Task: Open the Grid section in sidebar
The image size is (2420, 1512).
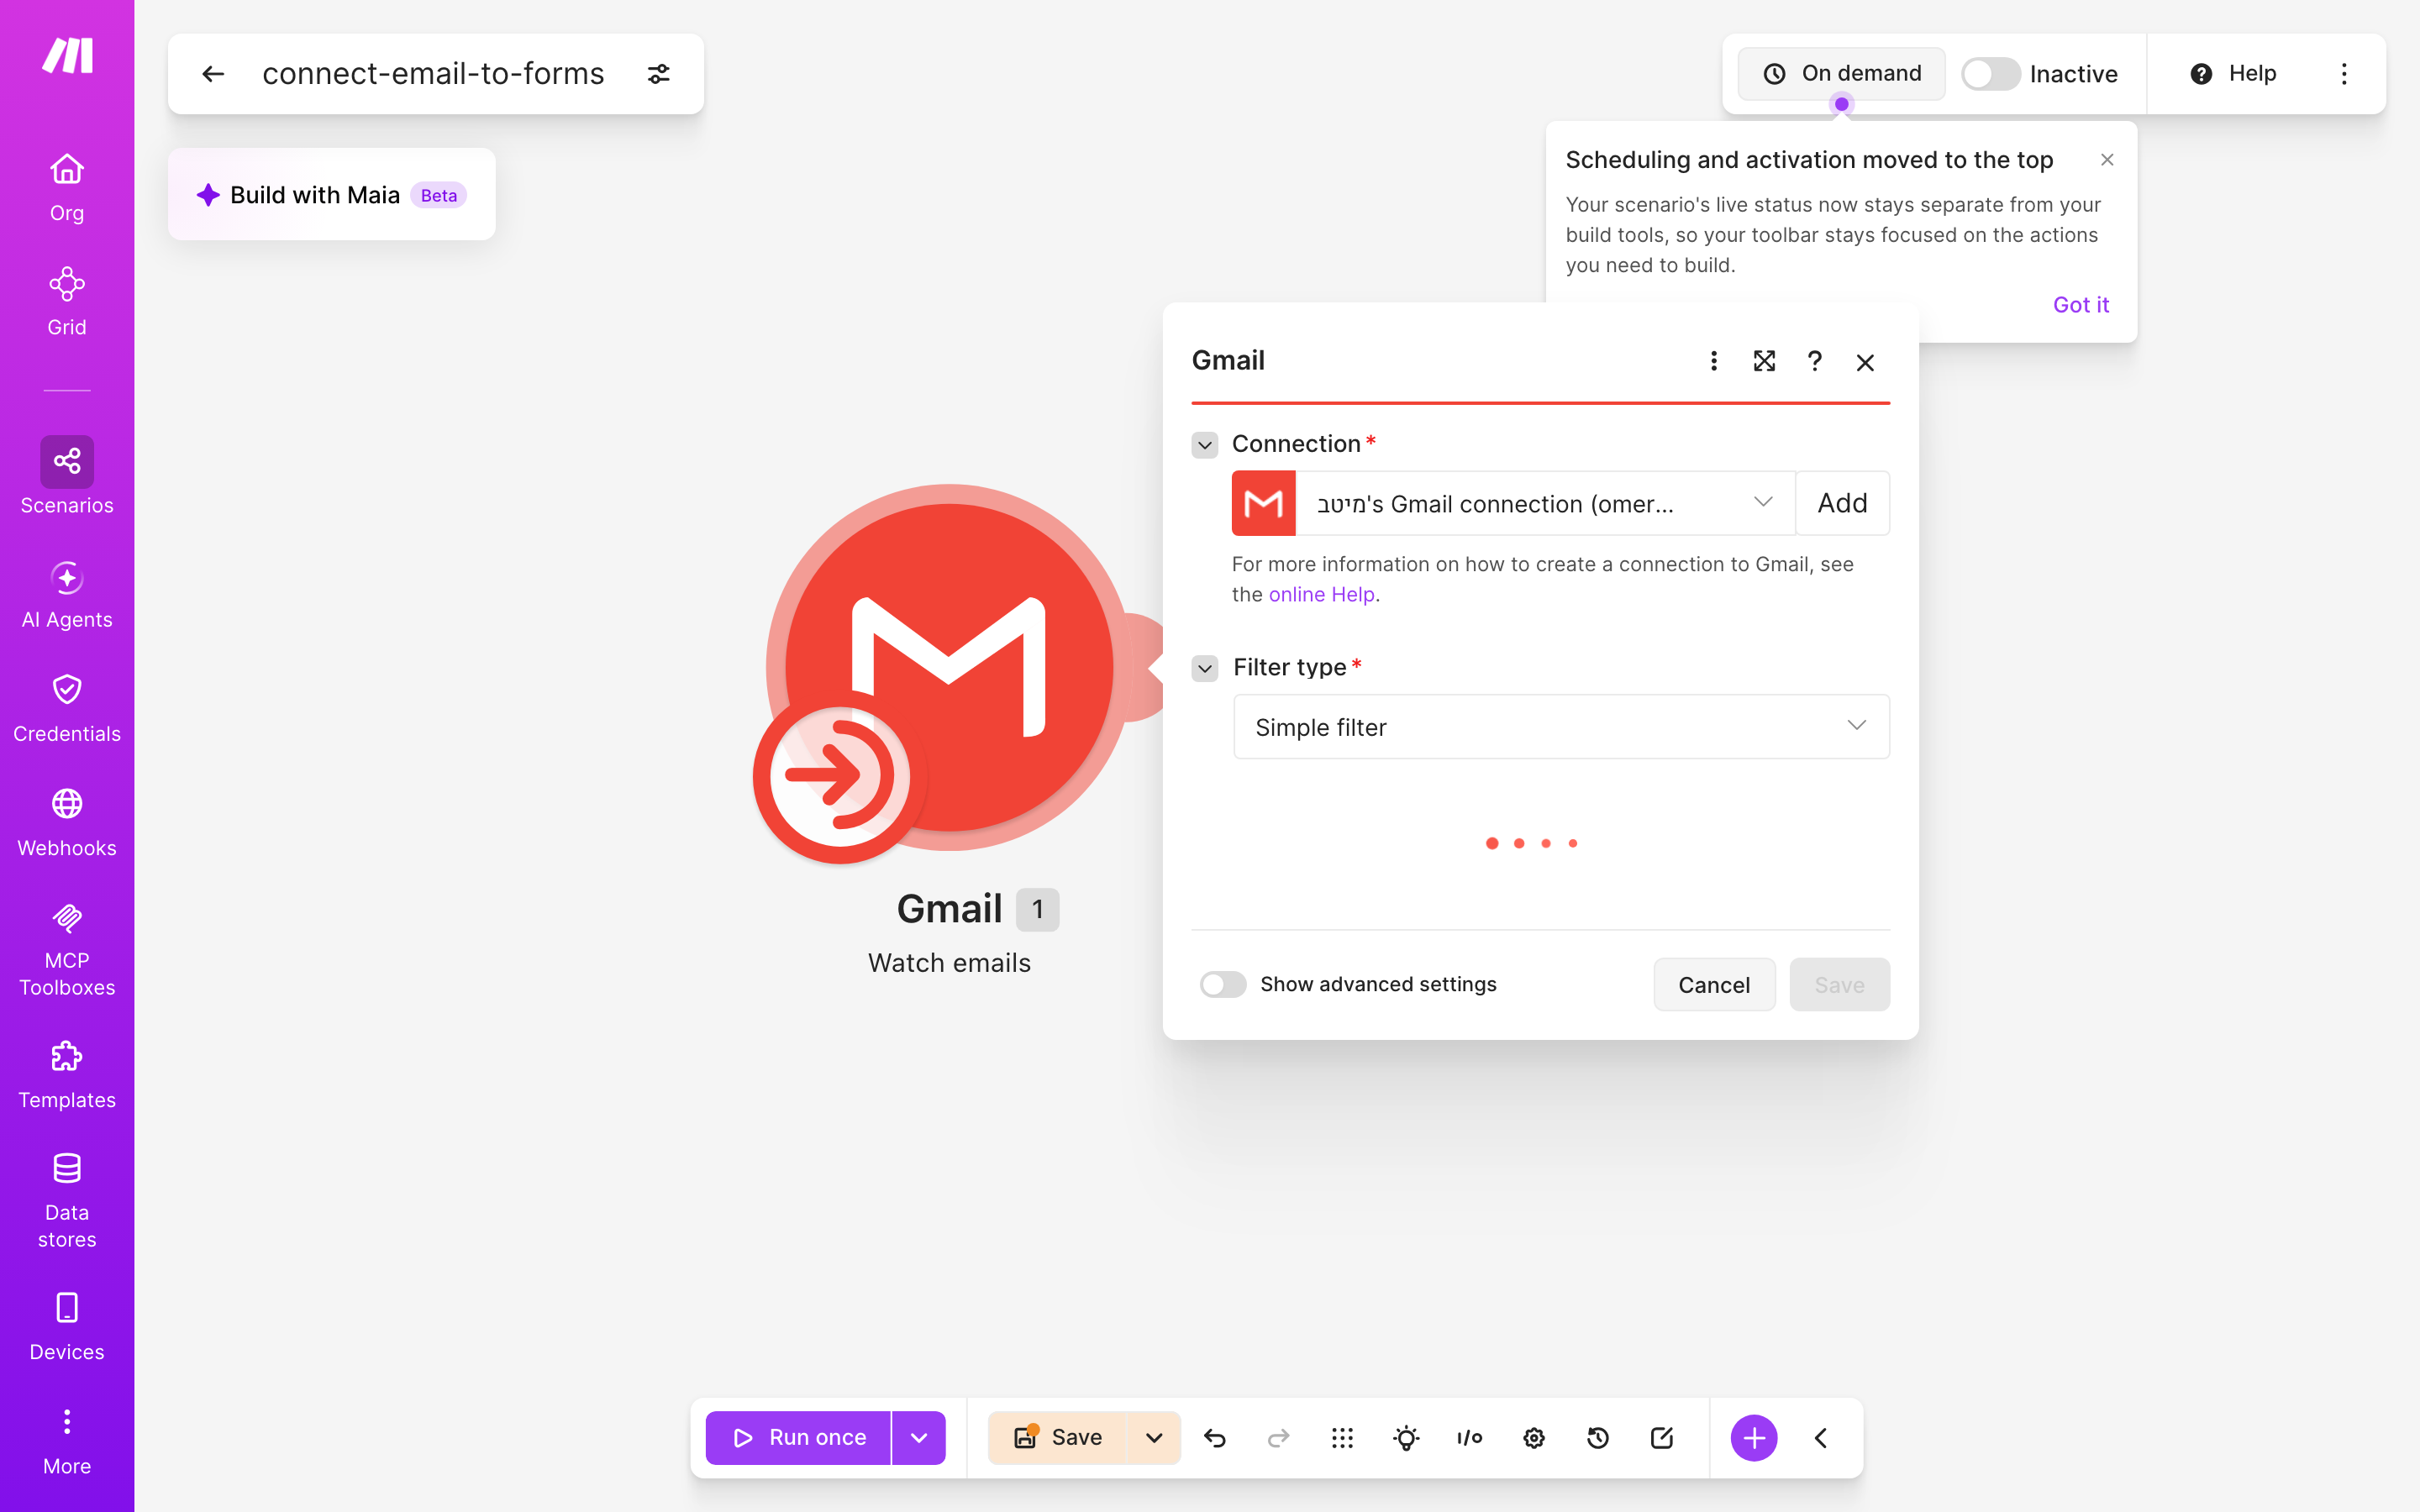Action: pos(67,302)
